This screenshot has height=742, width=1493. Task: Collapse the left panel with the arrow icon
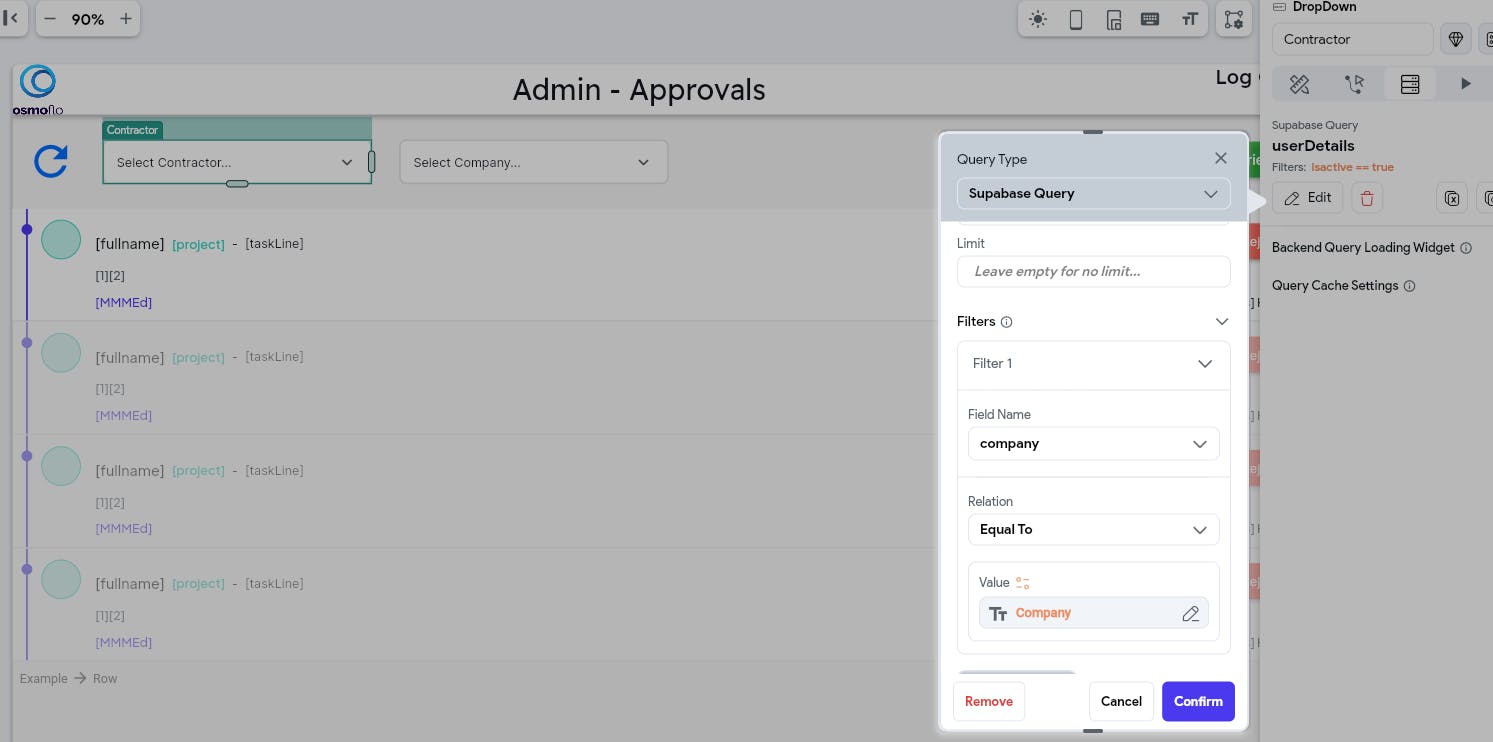pyautogui.click(x=11, y=19)
